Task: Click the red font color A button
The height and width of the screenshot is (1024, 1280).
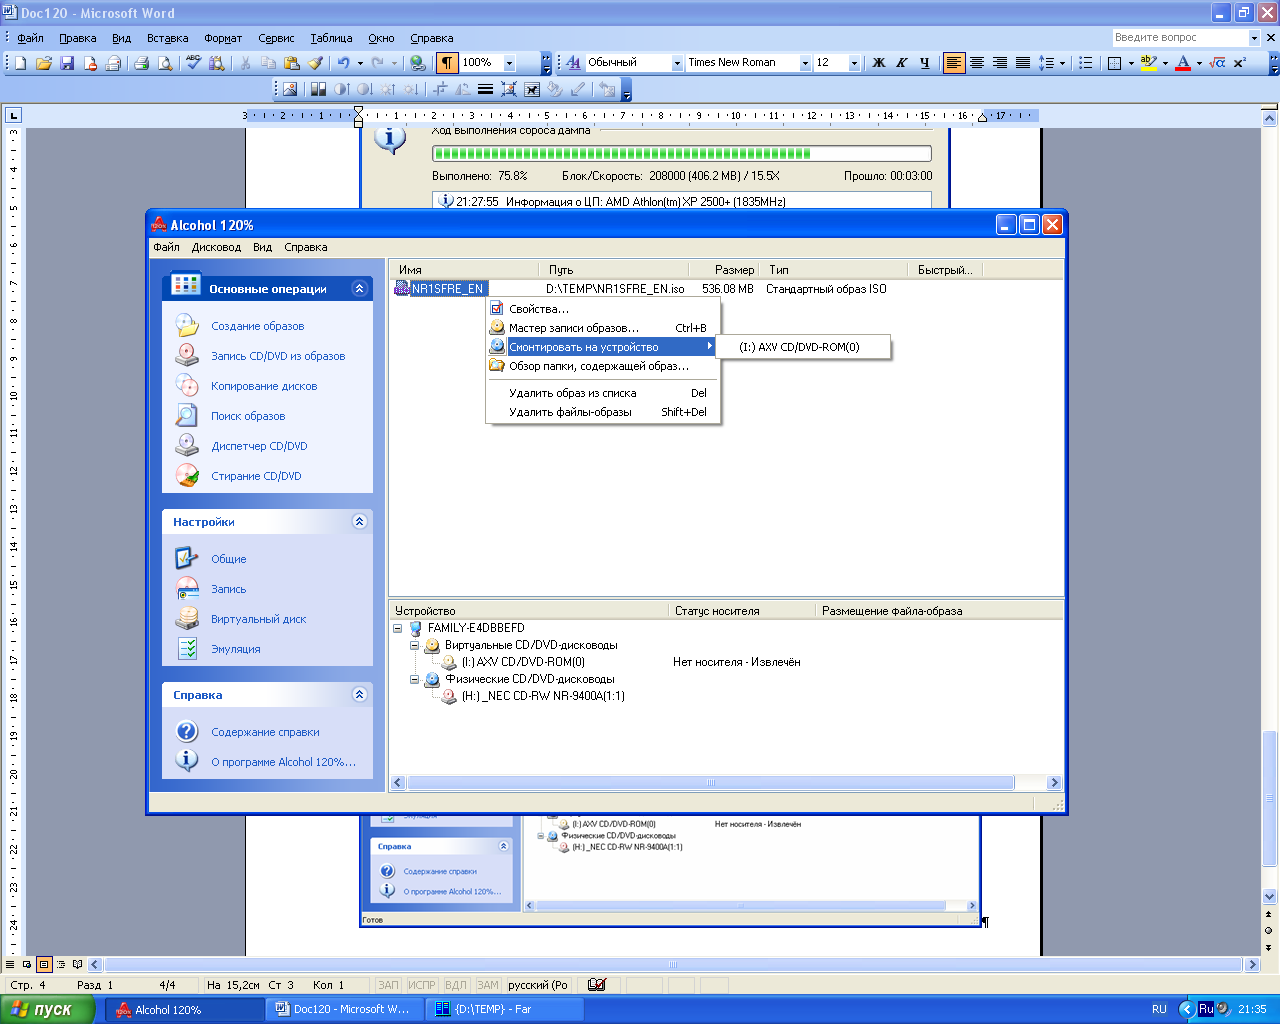Action: 1183,62
